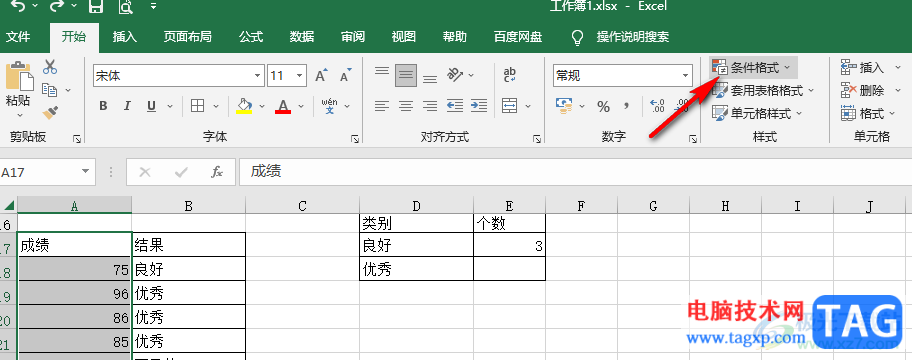
Task: Decrease font size with small A
Action: (x=346, y=76)
